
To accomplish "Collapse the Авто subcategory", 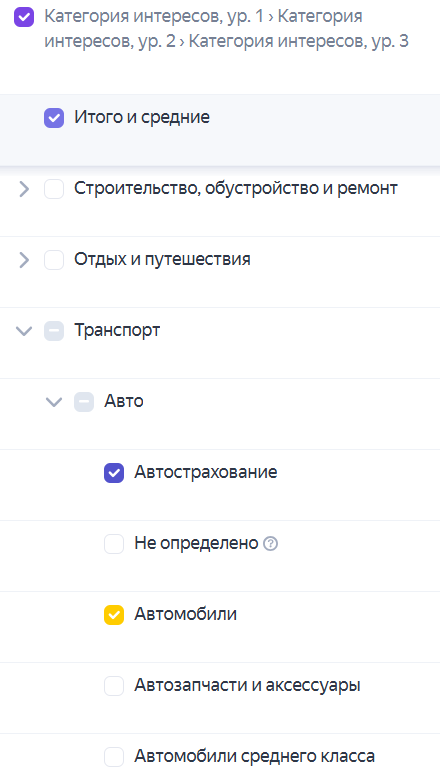I will point(54,402).
